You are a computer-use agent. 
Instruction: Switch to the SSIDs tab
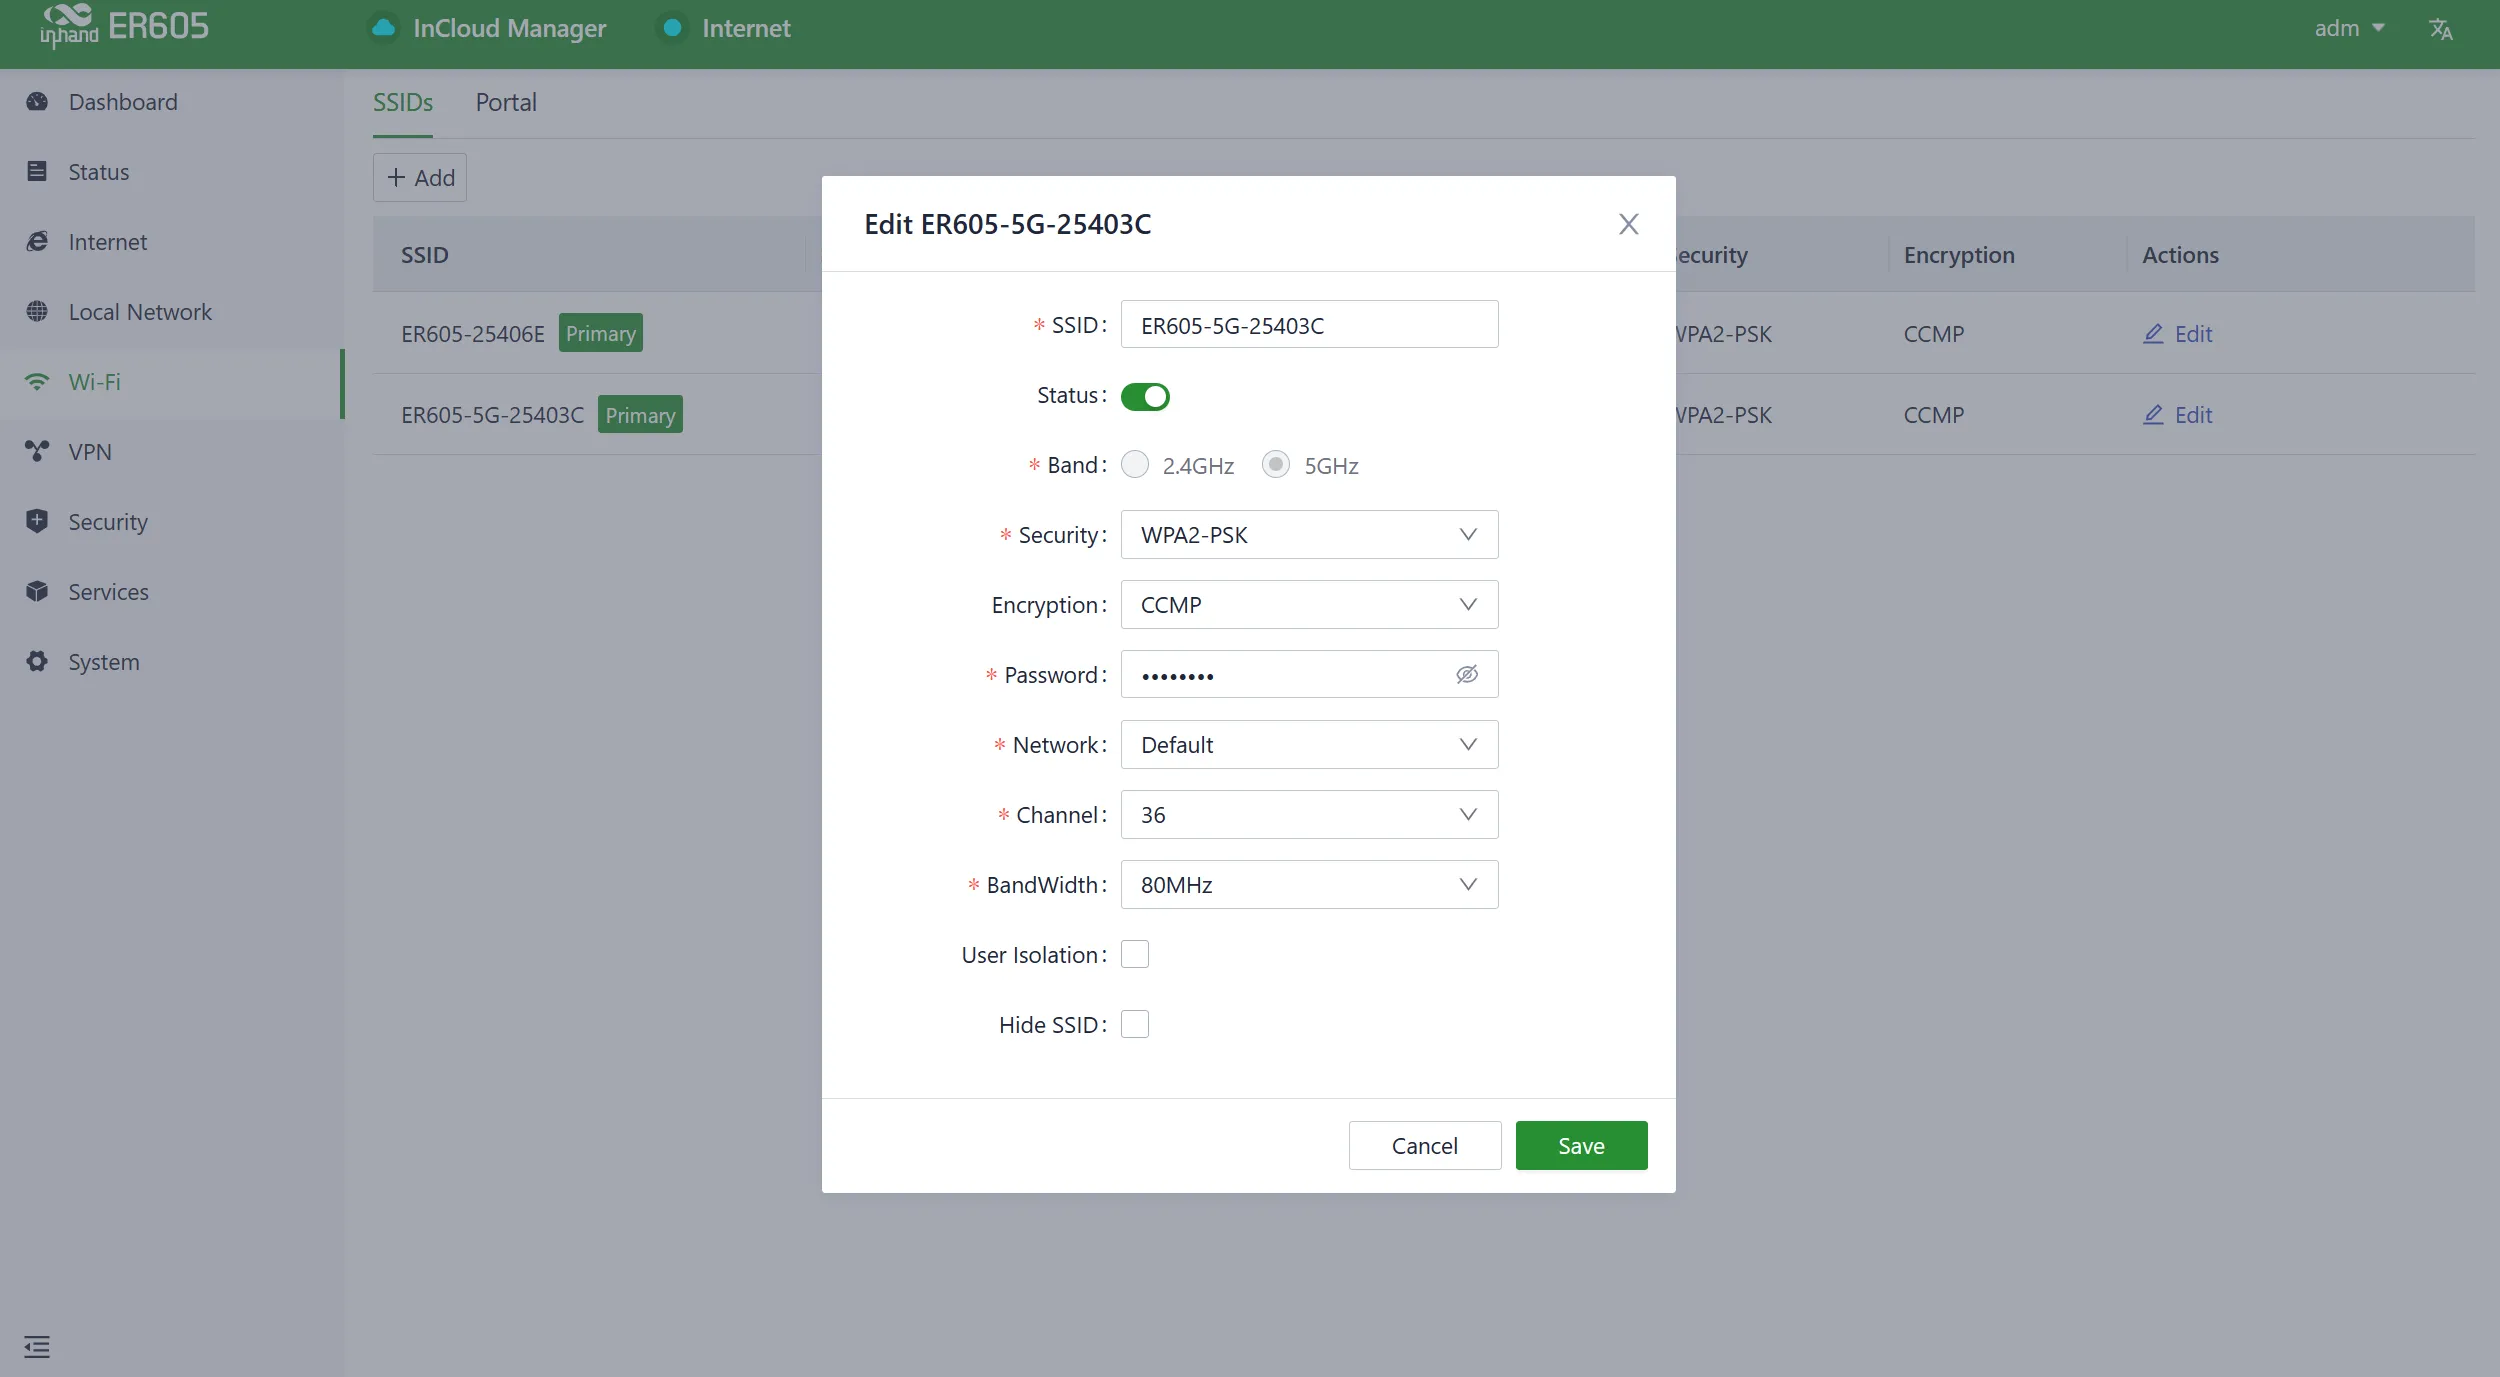(403, 103)
